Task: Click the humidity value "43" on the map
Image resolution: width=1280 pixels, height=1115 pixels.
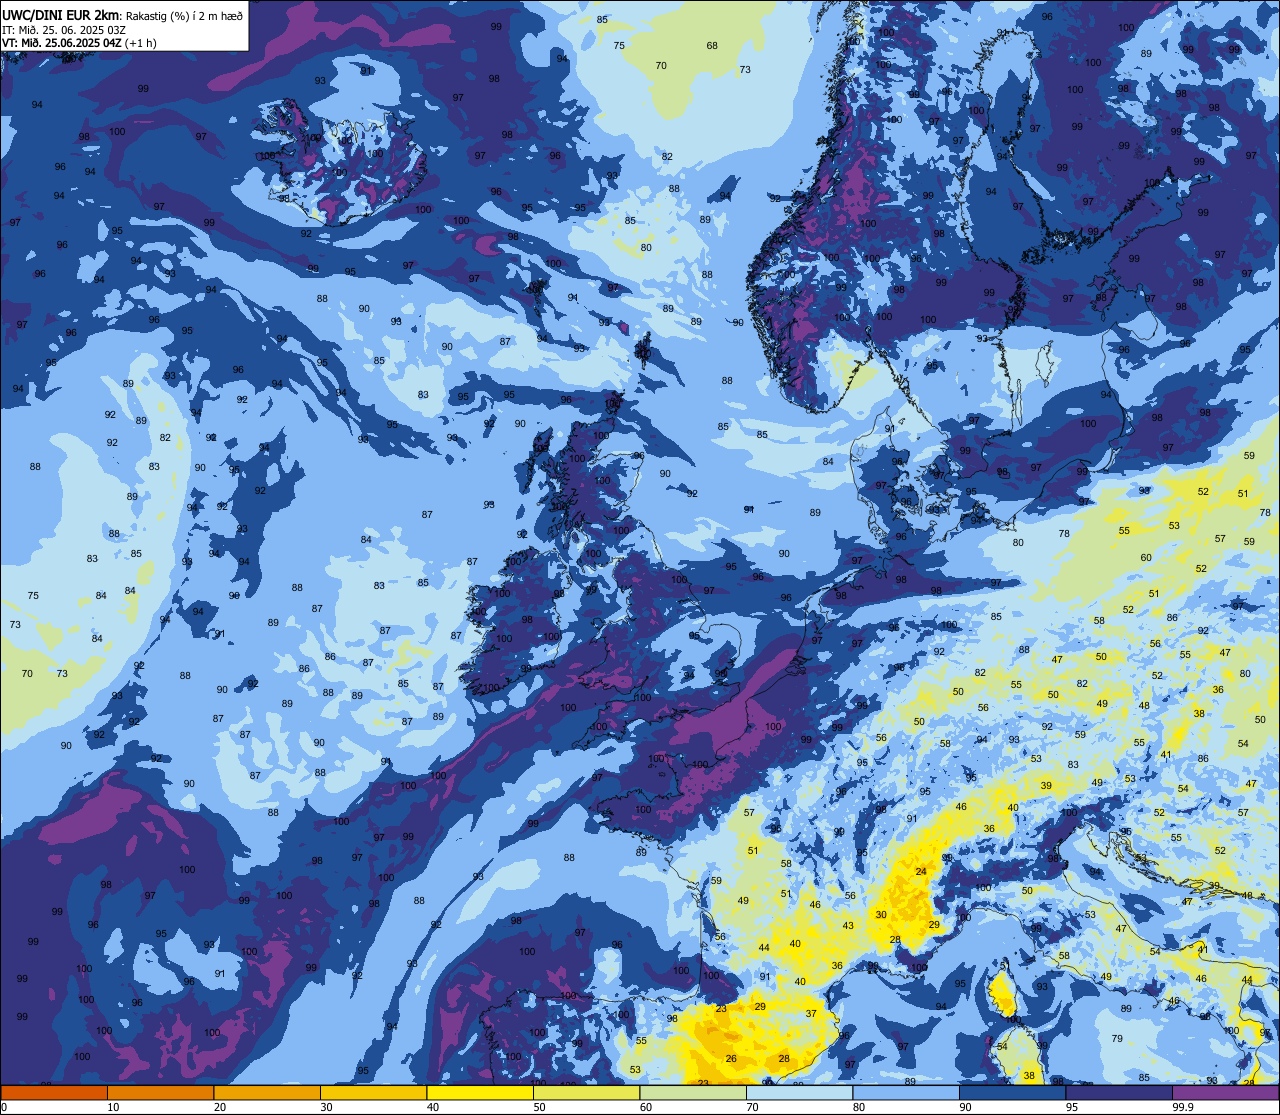Action: pyautogui.click(x=848, y=926)
